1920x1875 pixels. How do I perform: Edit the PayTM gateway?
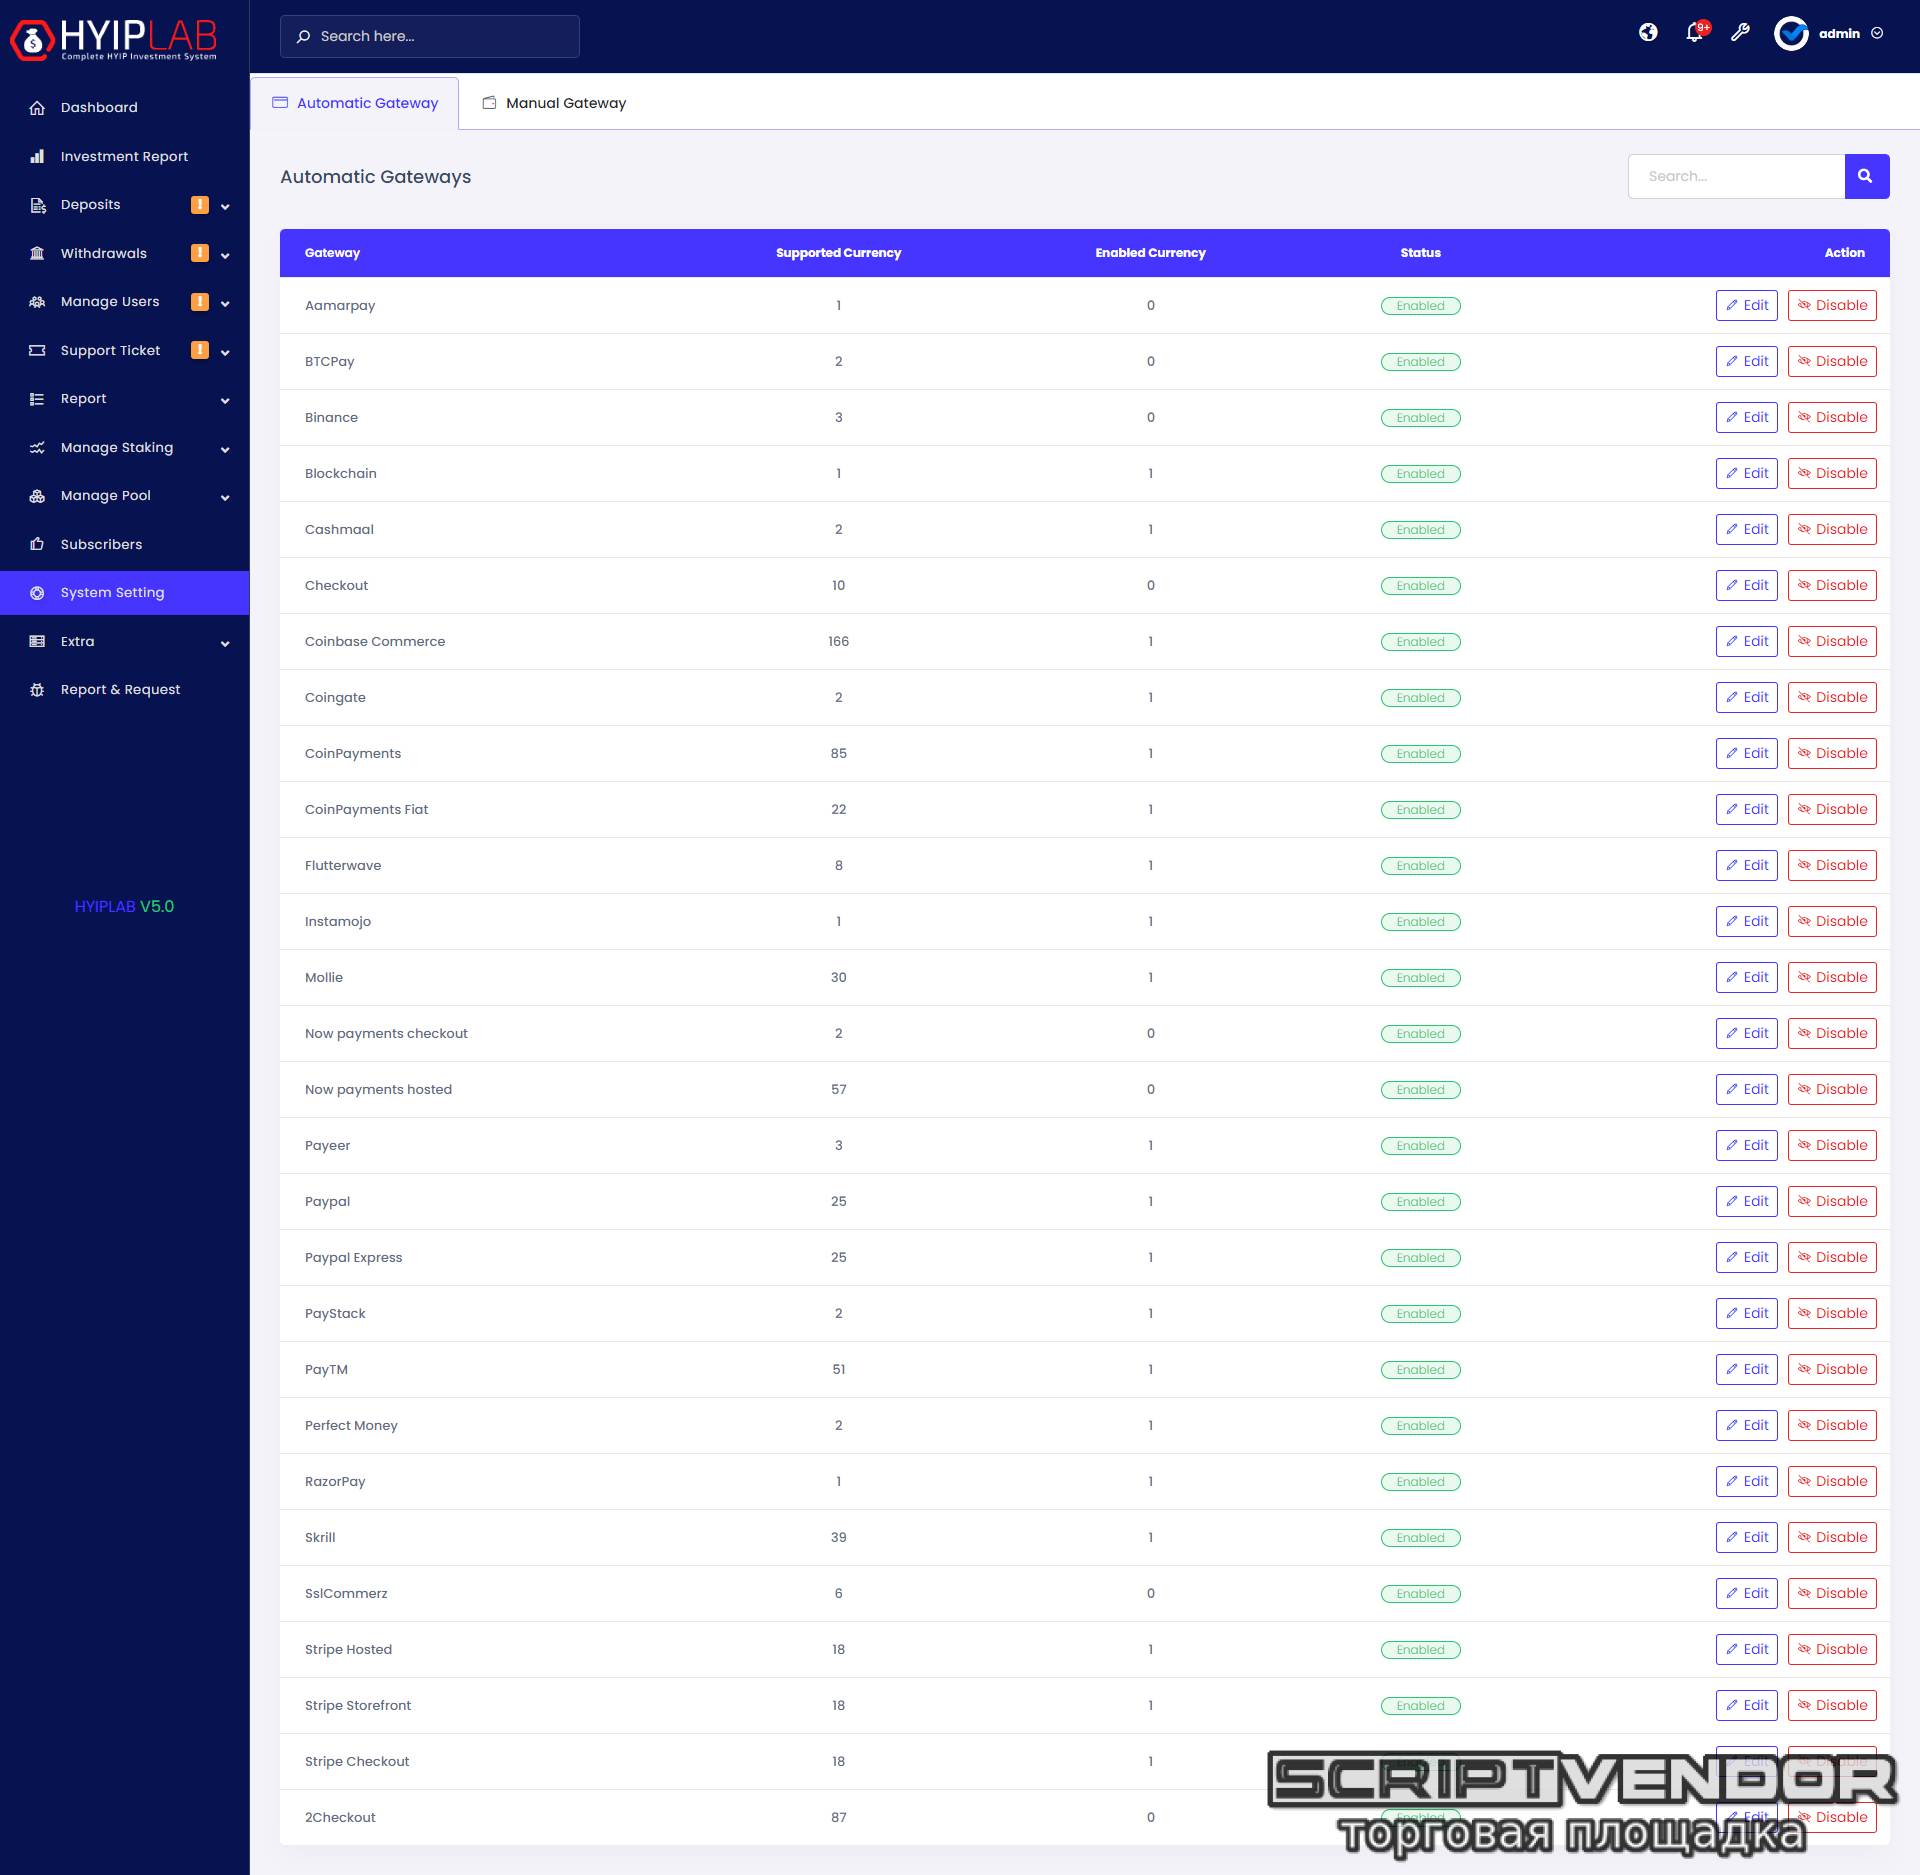(x=1746, y=1369)
